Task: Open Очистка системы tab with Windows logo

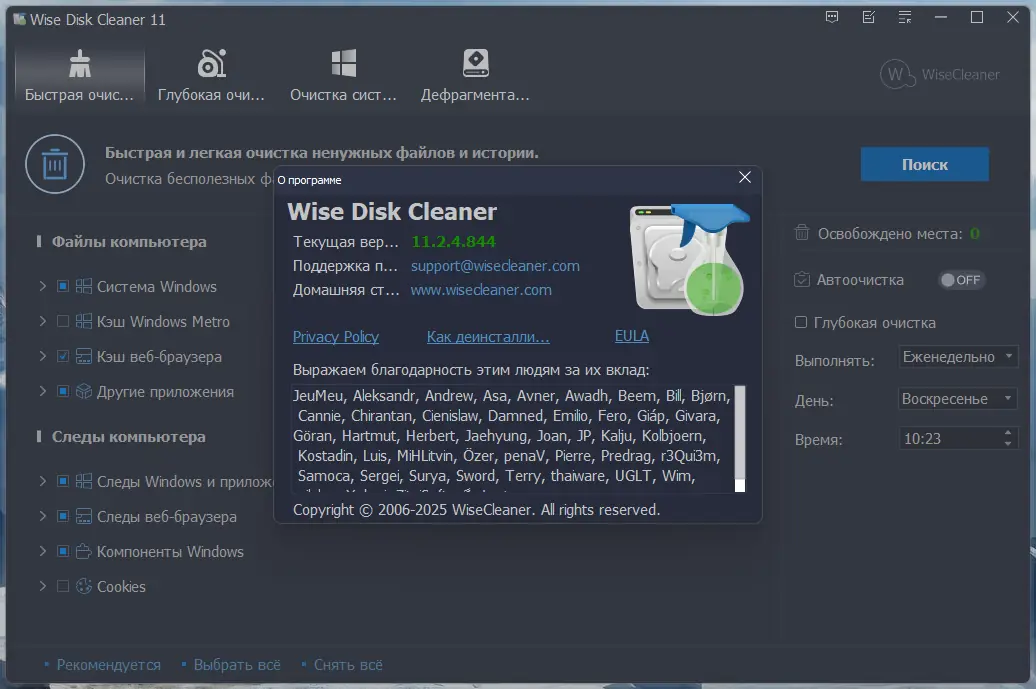Action: [343, 75]
